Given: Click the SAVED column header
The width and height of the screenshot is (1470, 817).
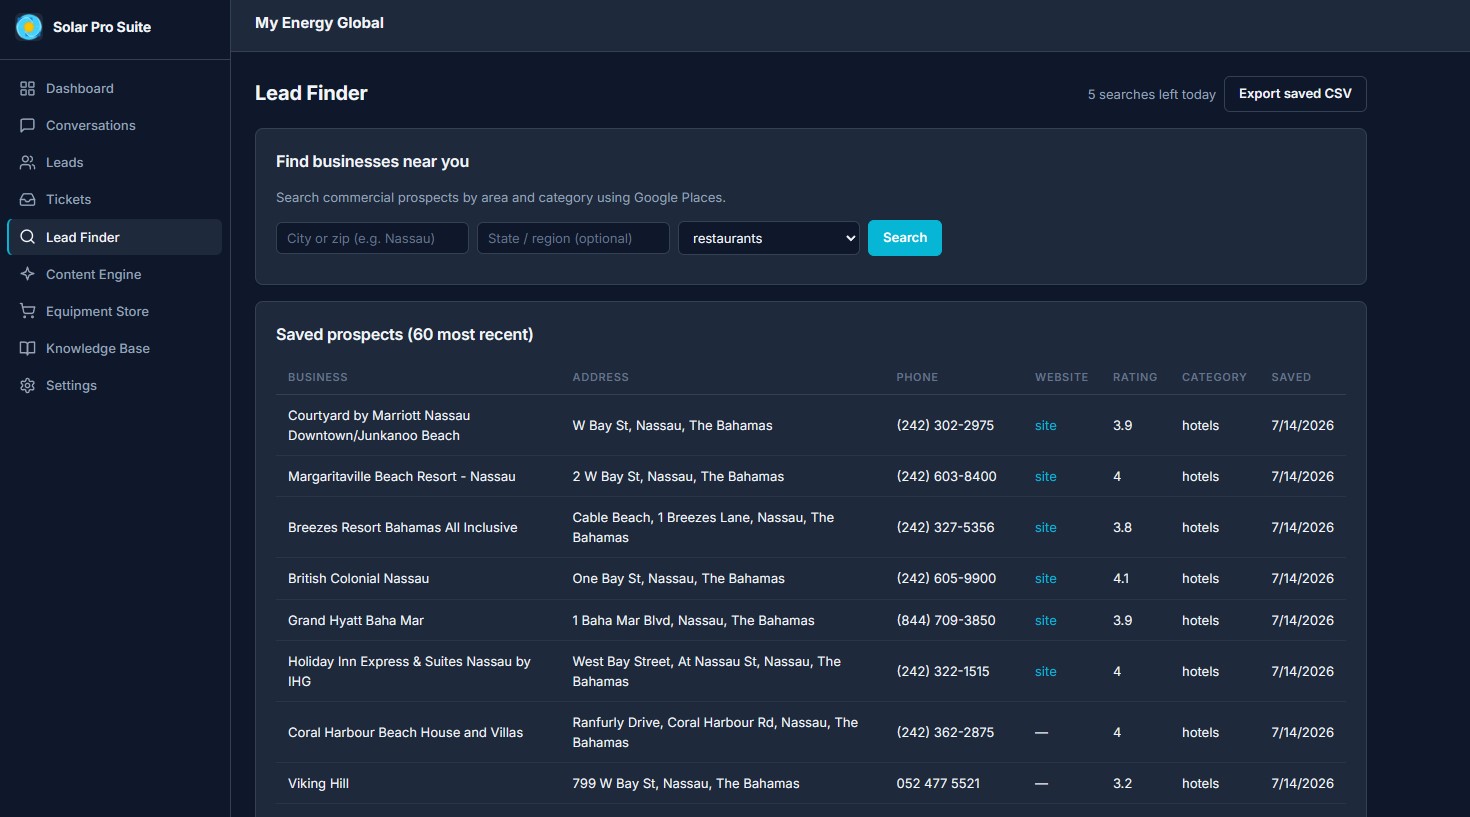Looking at the screenshot, I should pos(1291,377).
